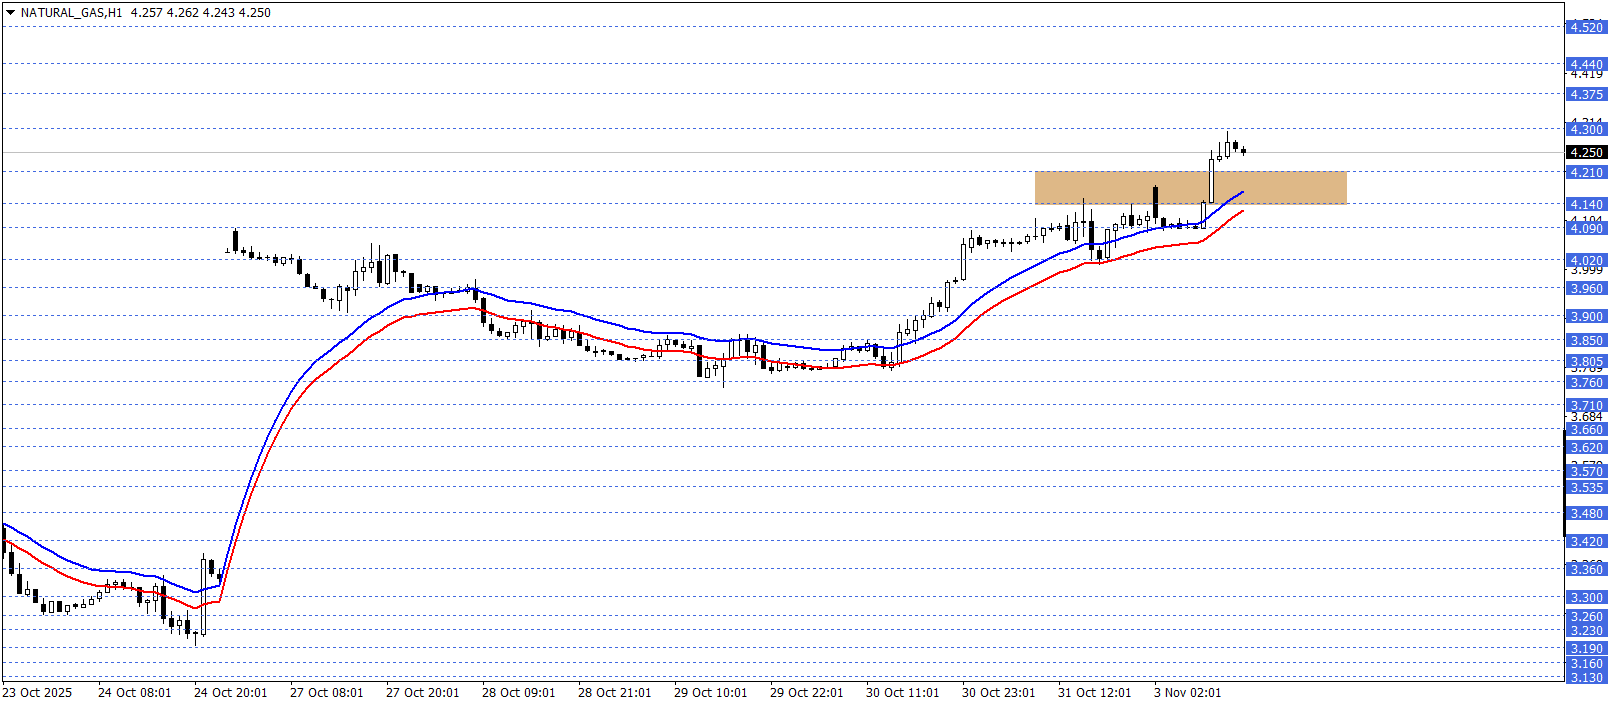Click the NATURAL_GAS,H1 chart title text

point(71,13)
